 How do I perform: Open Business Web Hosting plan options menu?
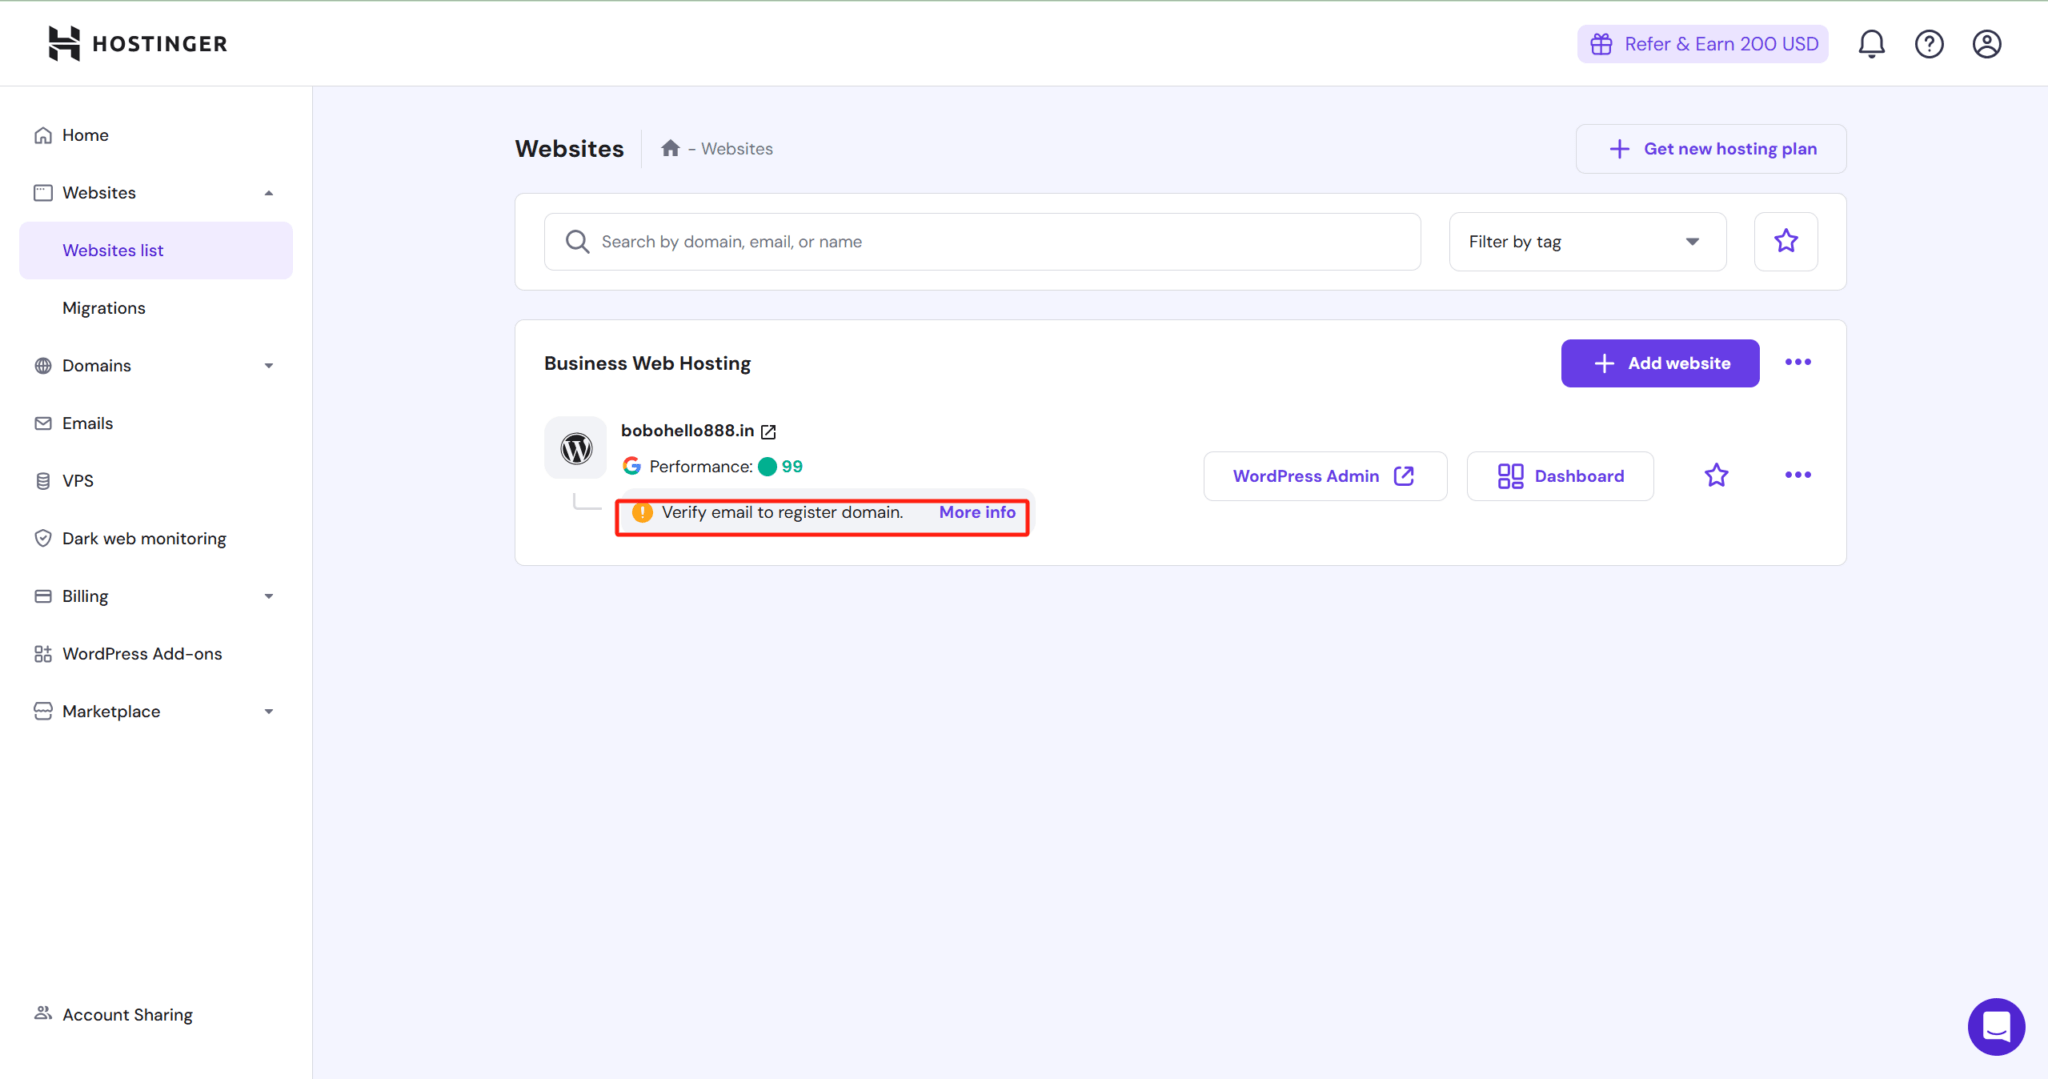pos(1797,363)
